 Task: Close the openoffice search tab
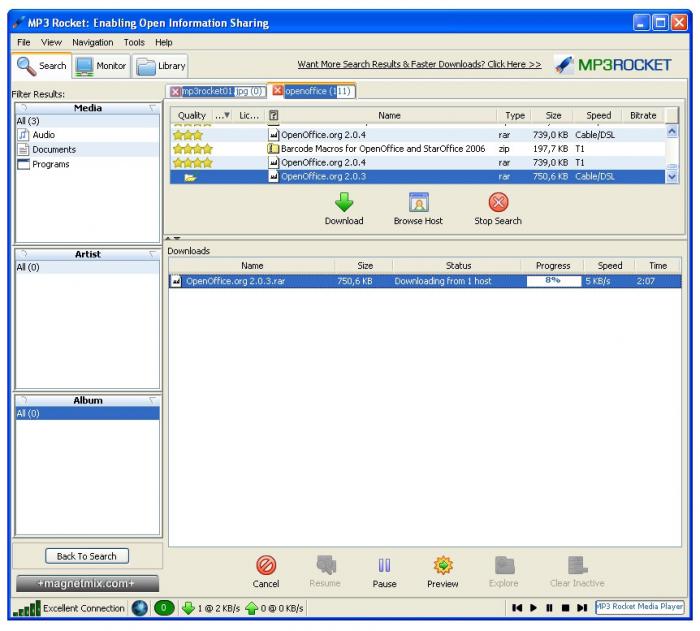(277, 91)
